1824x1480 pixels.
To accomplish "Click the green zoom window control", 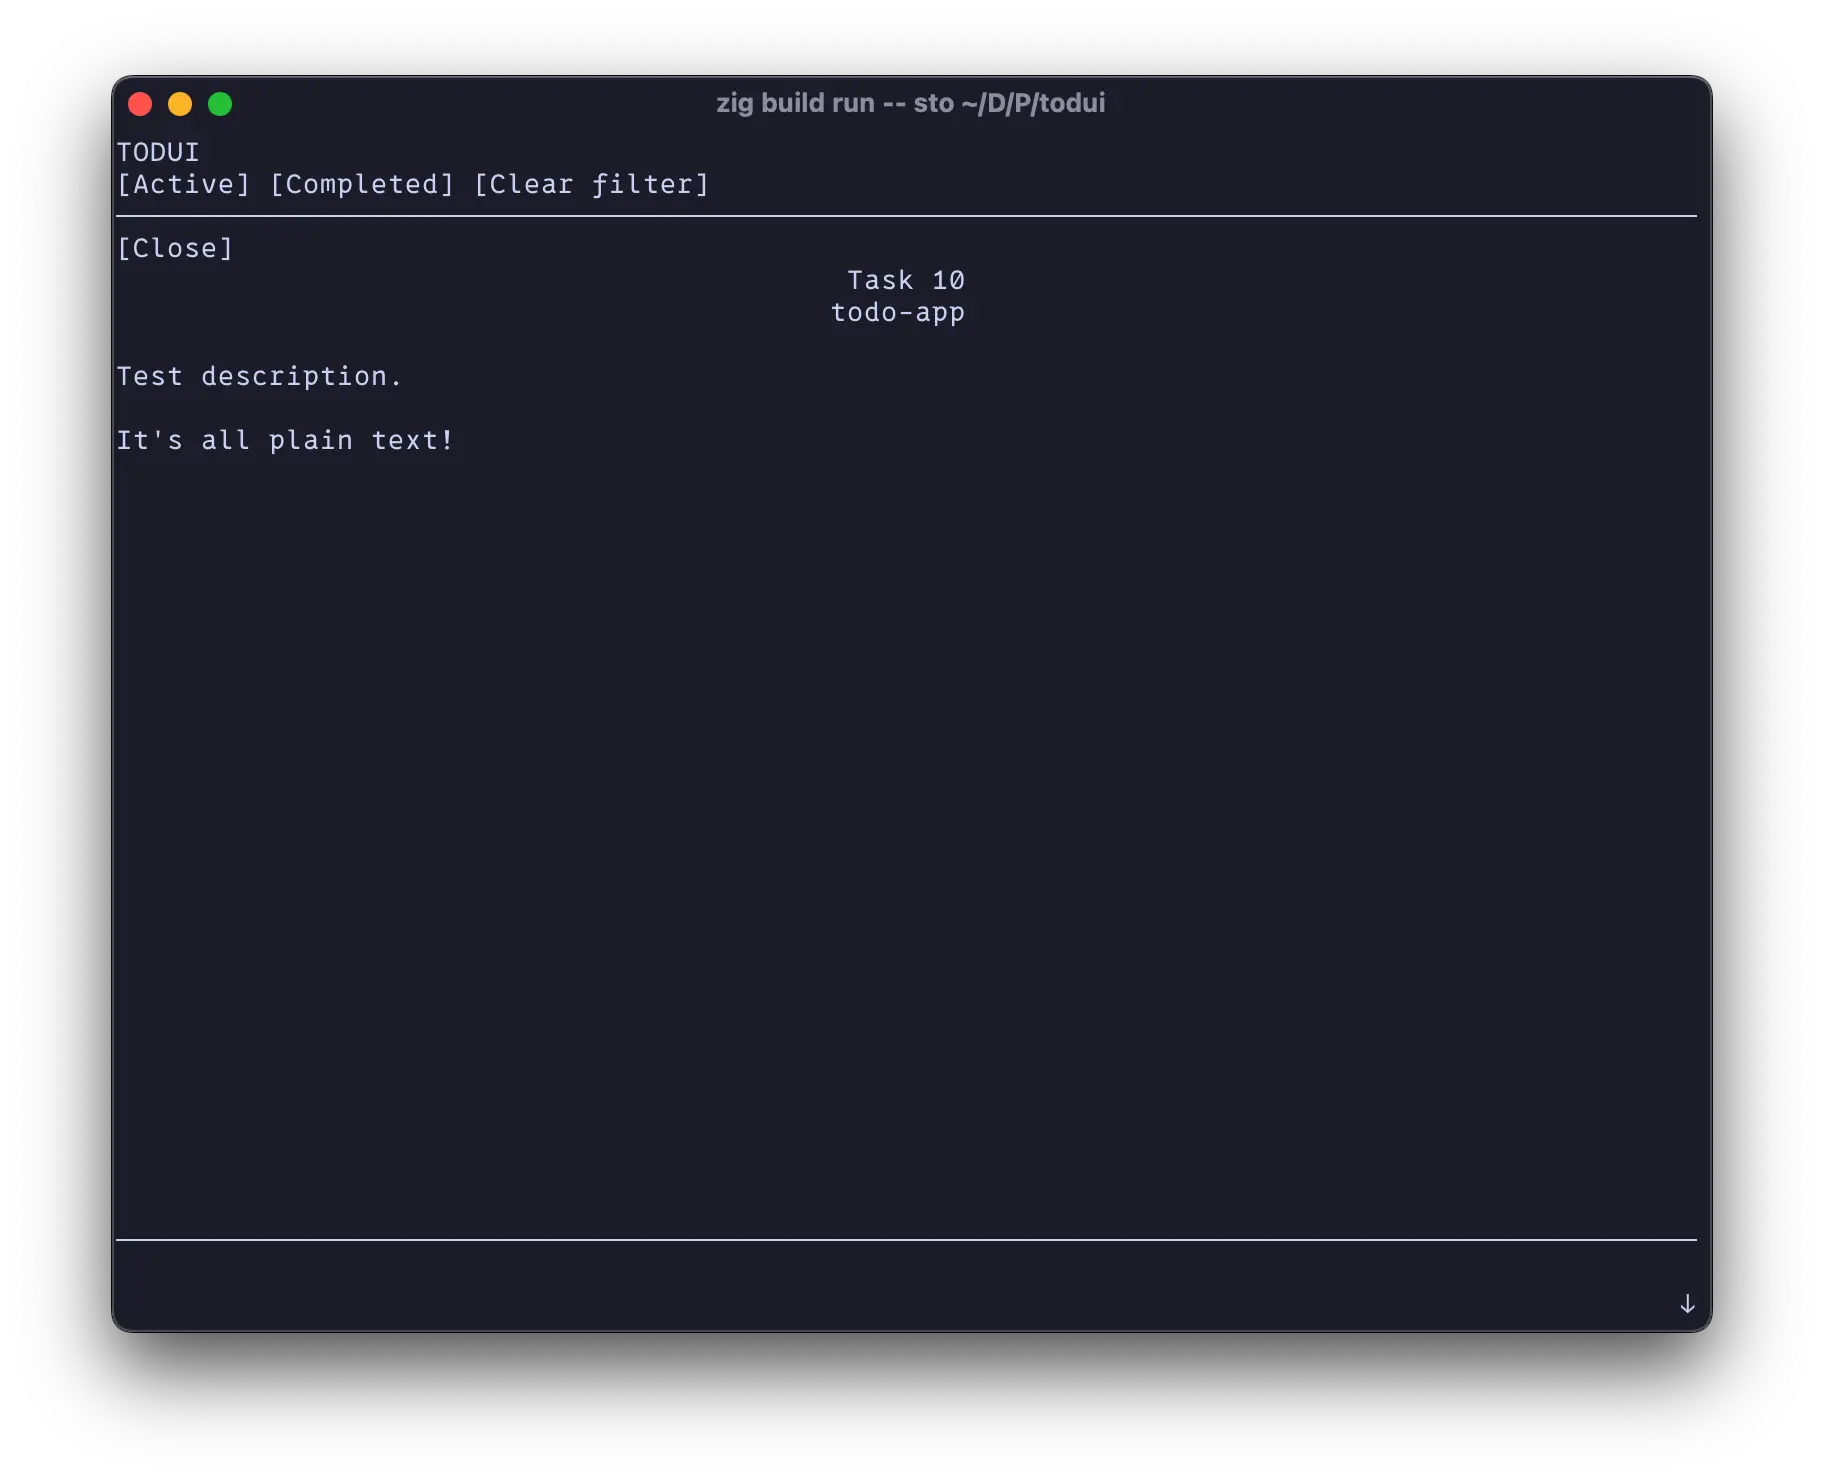I will point(220,103).
